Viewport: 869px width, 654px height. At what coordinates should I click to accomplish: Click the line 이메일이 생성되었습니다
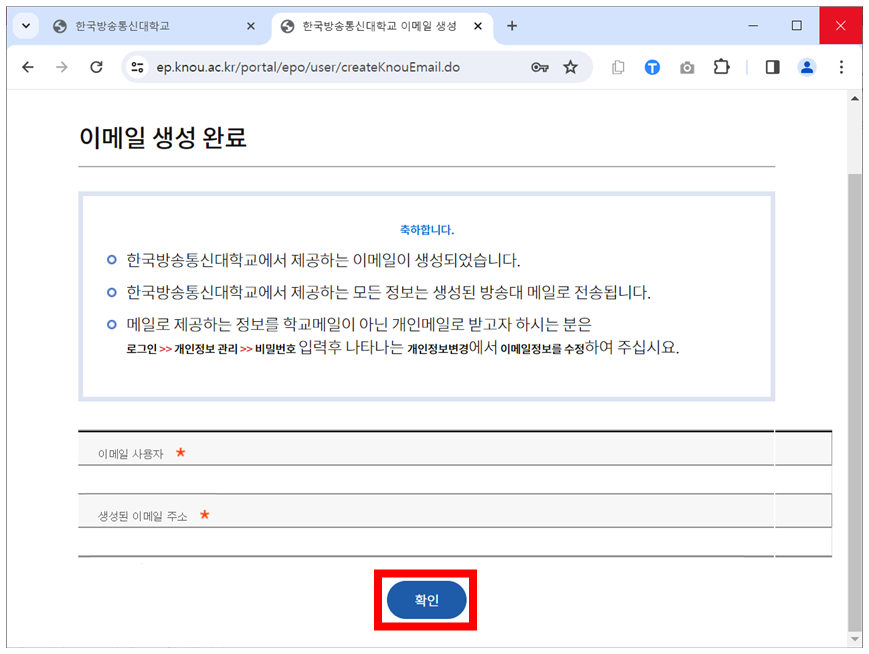(x=323, y=260)
